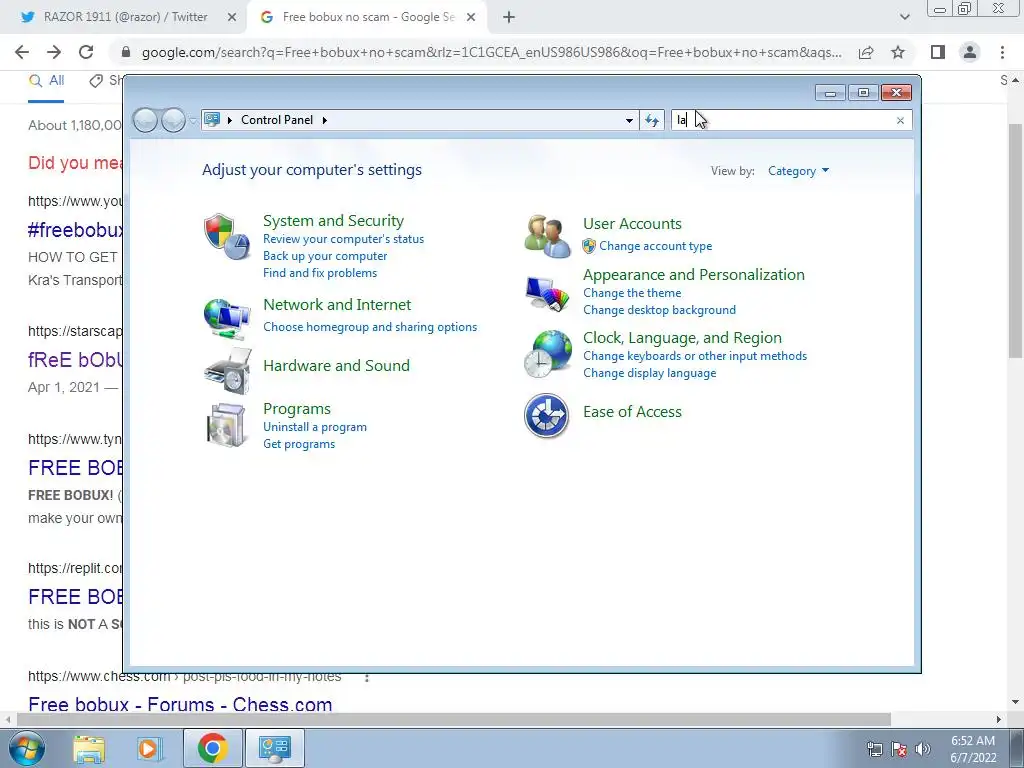Click the Control Panel forward arrow button
Image resolution: width=1024 pixels, height=768 pixels.
click(173, 120)
